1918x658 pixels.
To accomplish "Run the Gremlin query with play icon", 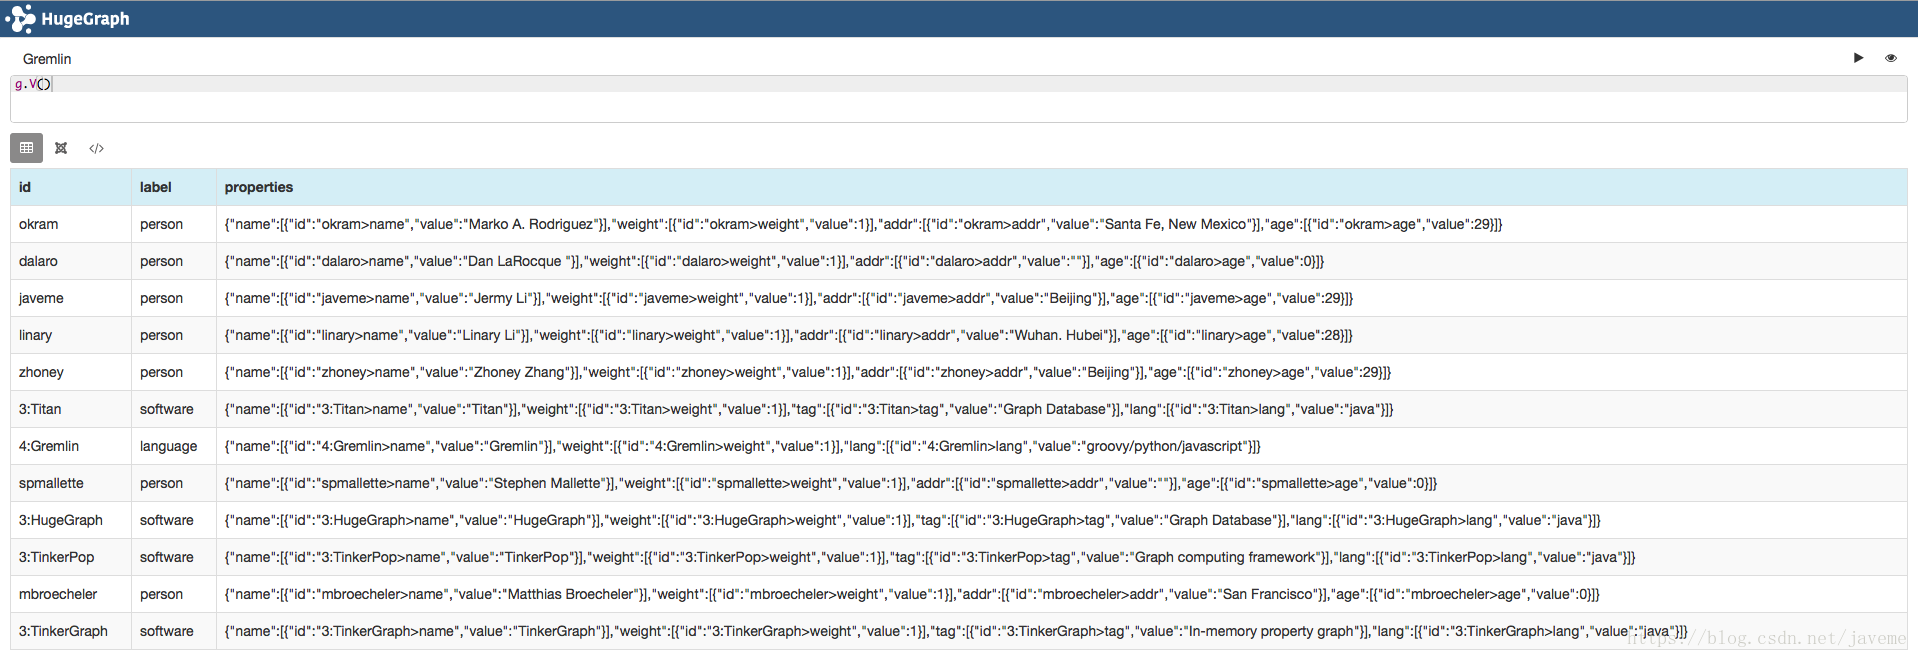I will (x=1858, y=58).
